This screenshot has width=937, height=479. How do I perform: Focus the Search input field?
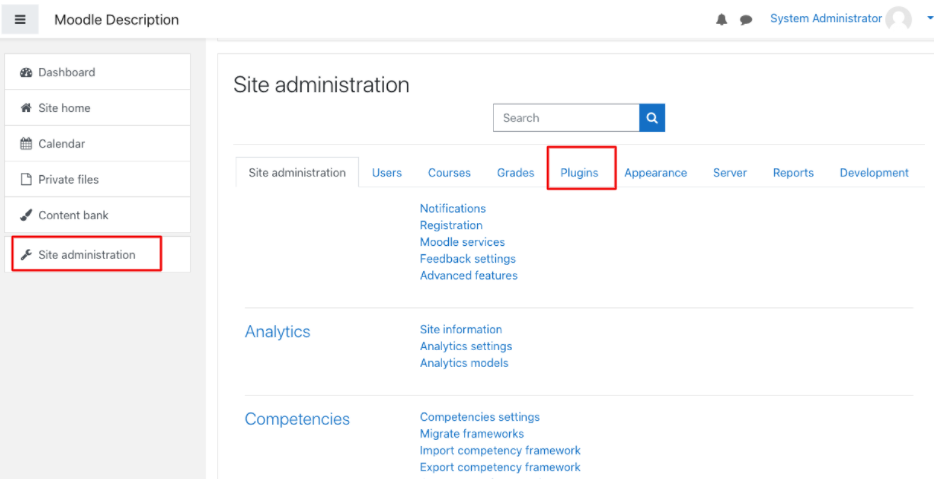tap(566, 118)
